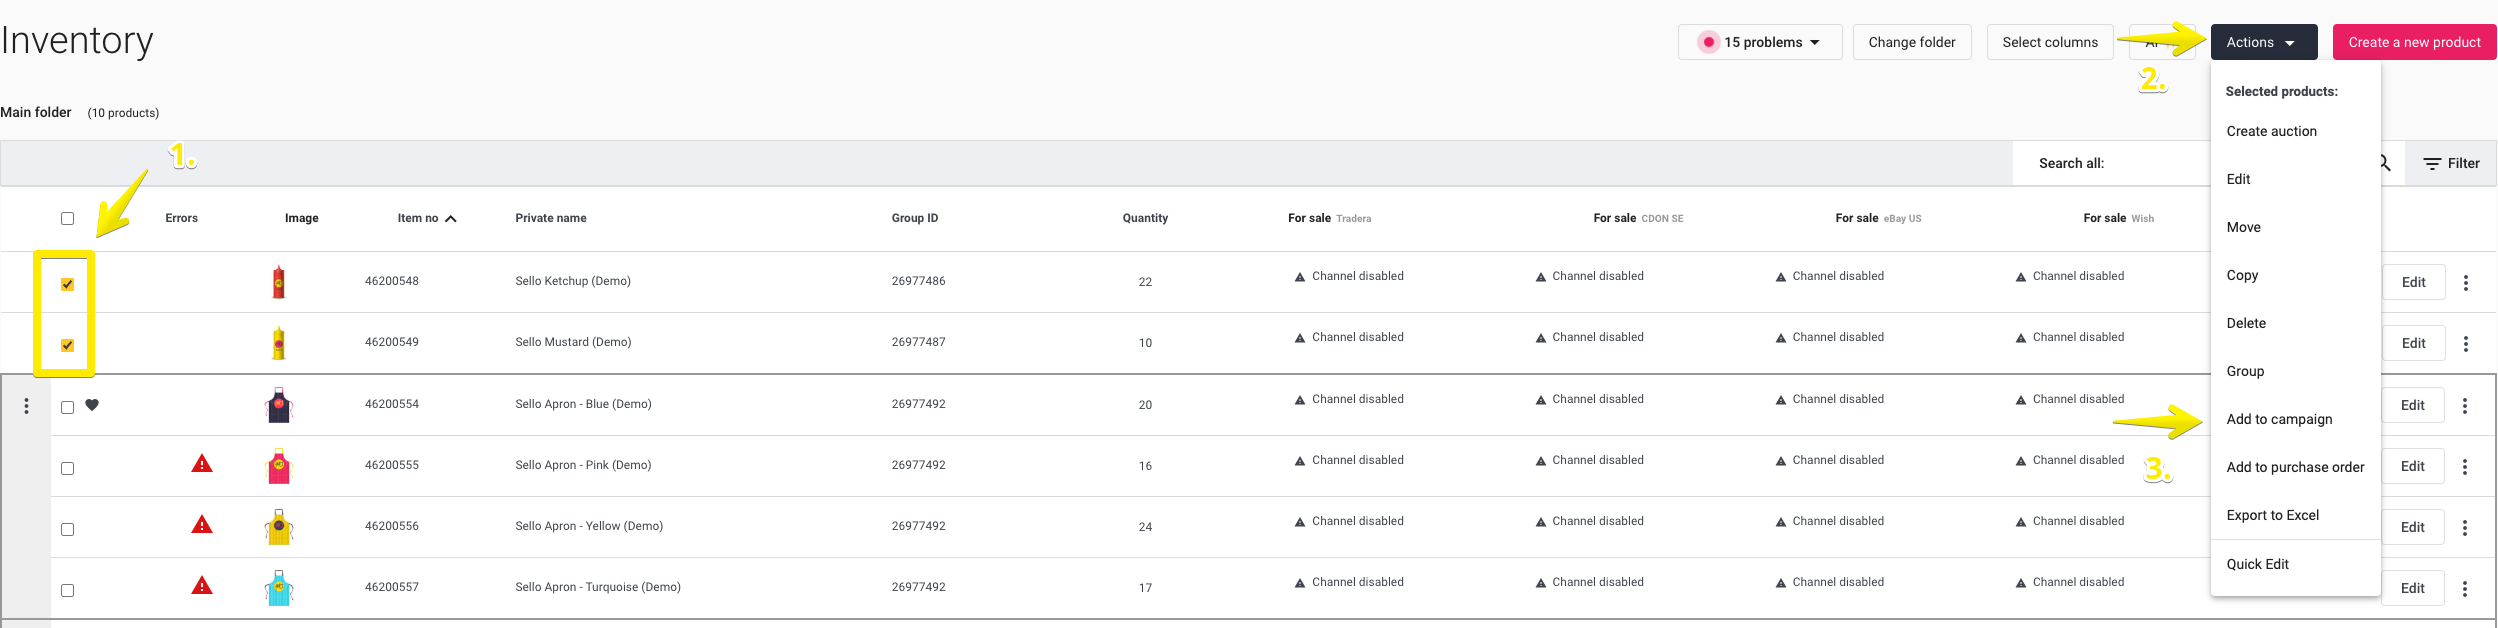Screen dimensions: 2498x628
Task: Click Create a new product button
Action: click(x=2414, y=42)
